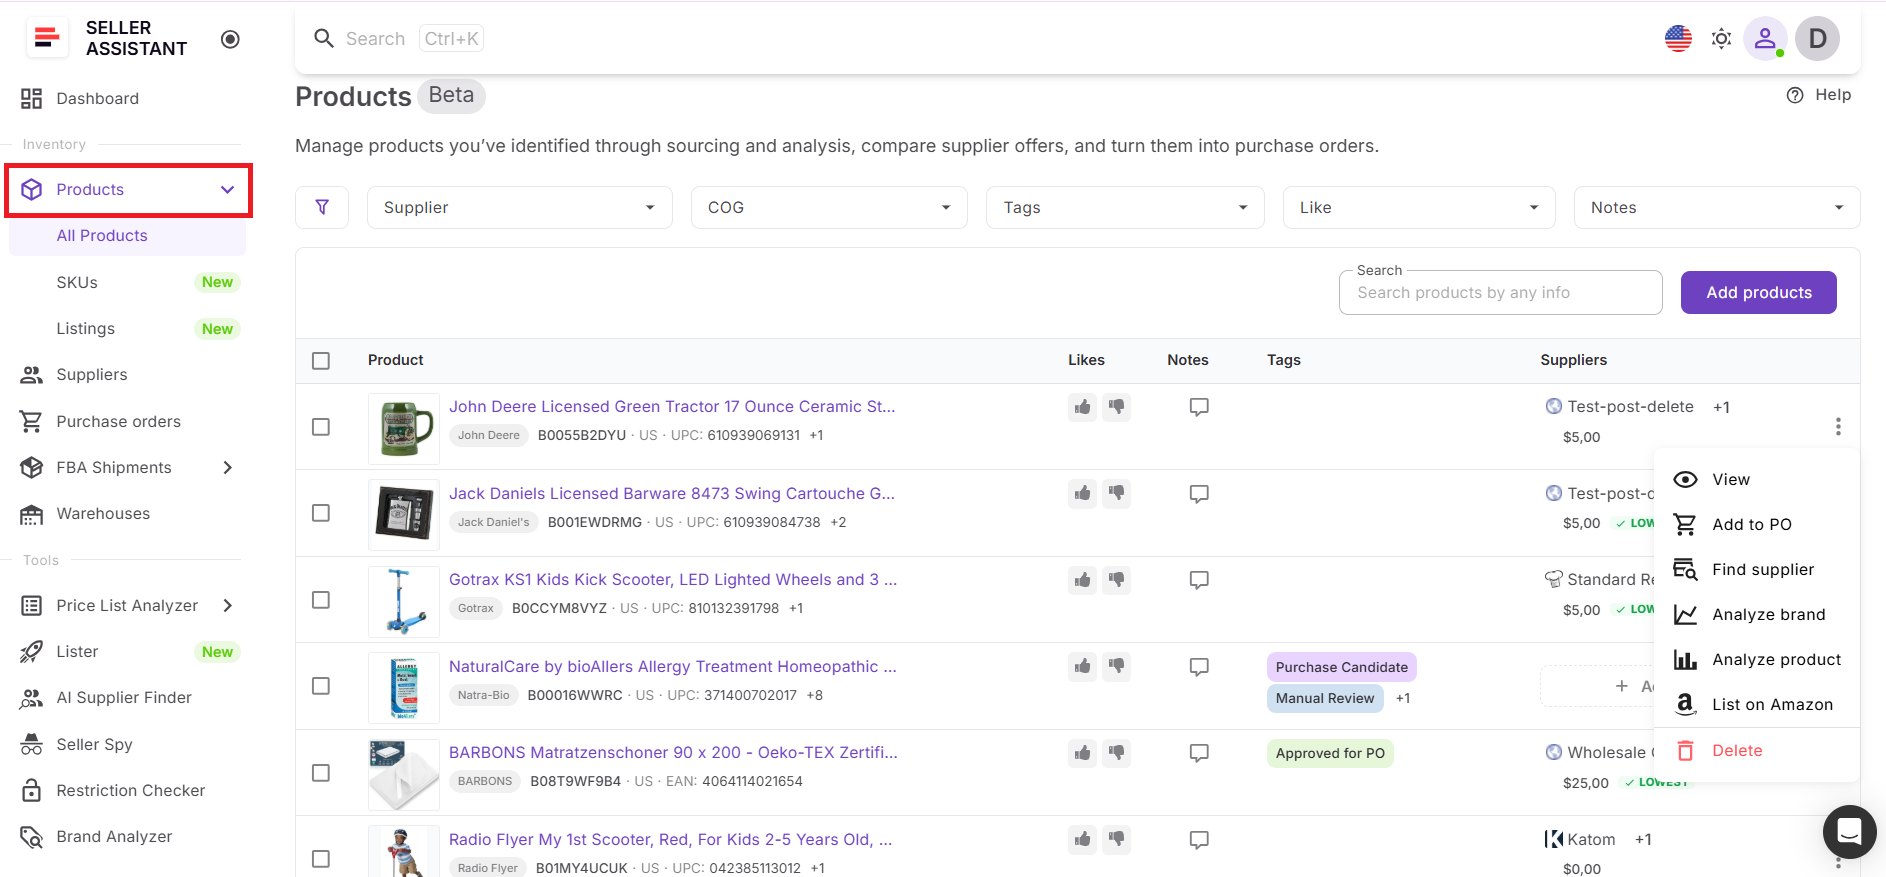The image size is (1886, 877).
Task: Open the Notes filter dropdown
Action: (1717, 207)
